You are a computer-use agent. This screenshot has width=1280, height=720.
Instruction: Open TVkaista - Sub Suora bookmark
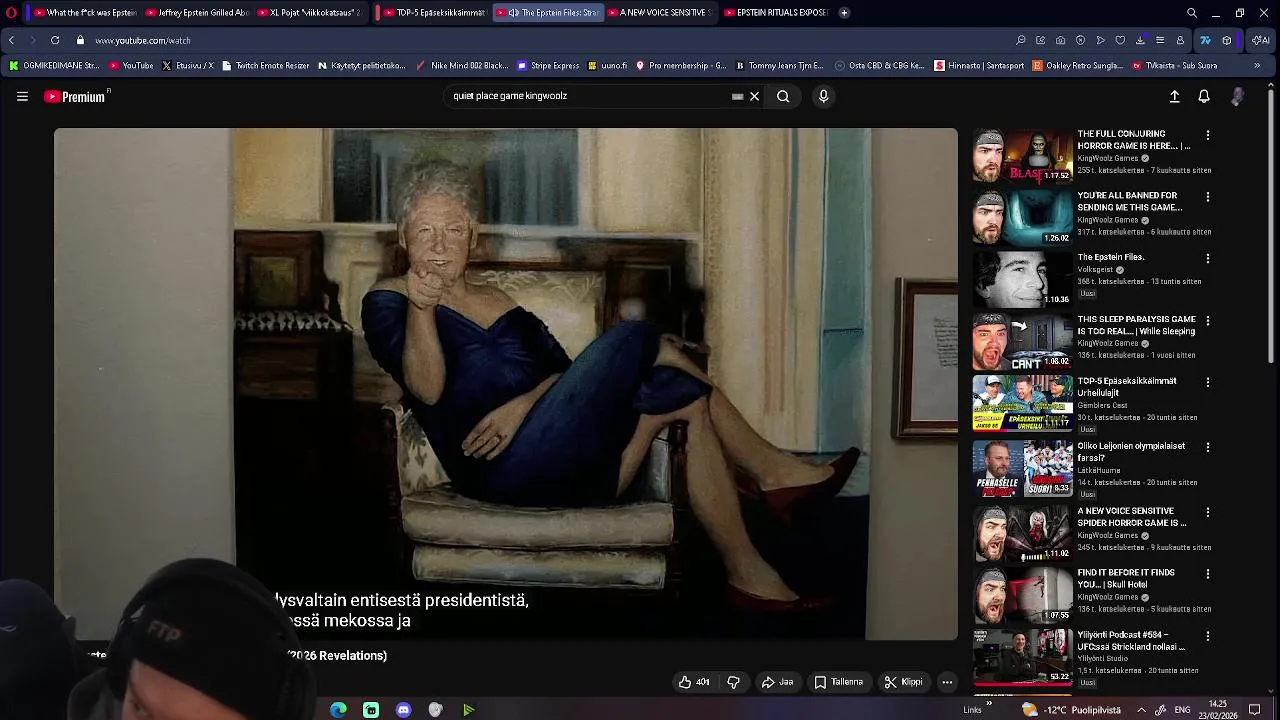(x=1175, y=66)
